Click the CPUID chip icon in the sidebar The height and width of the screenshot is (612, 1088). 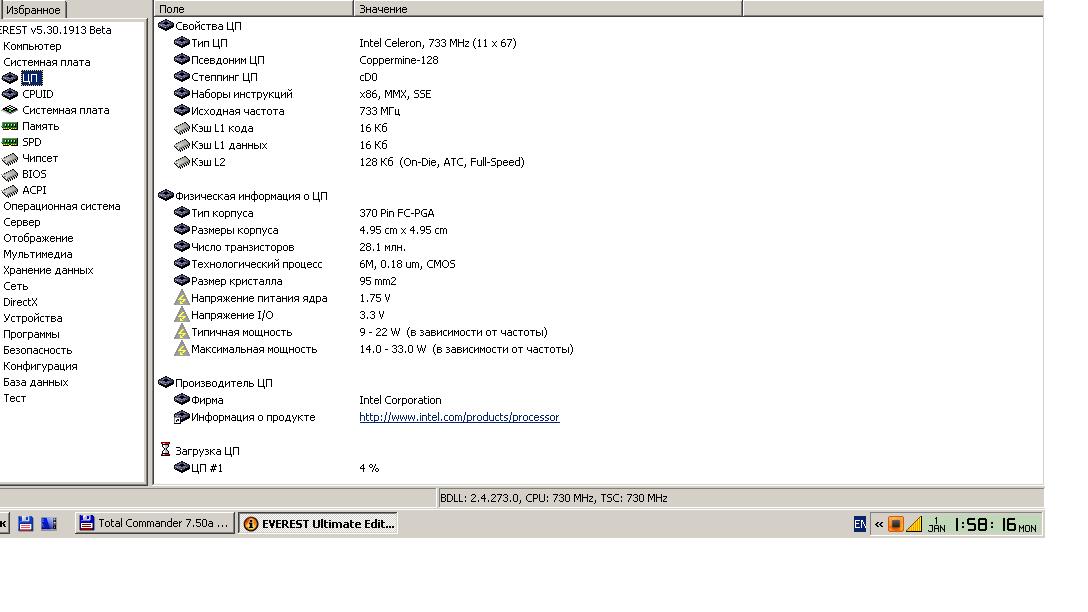tap(10, 94)
